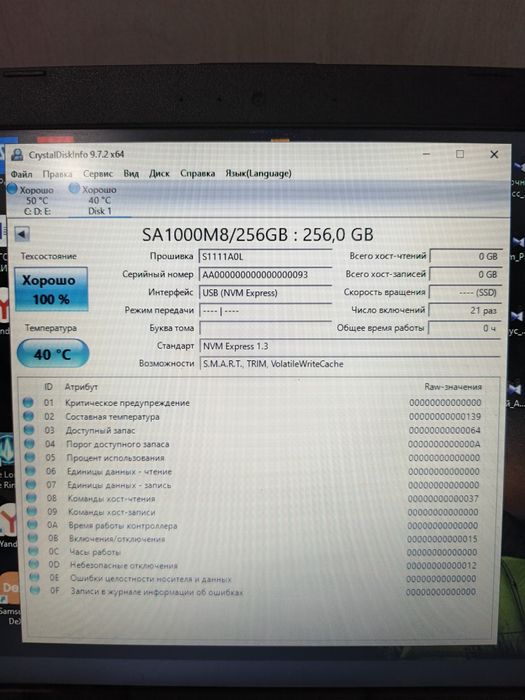The image size is (525, 700).
Task: Click the Число включений value 21 раз
Action: (465, 310)
